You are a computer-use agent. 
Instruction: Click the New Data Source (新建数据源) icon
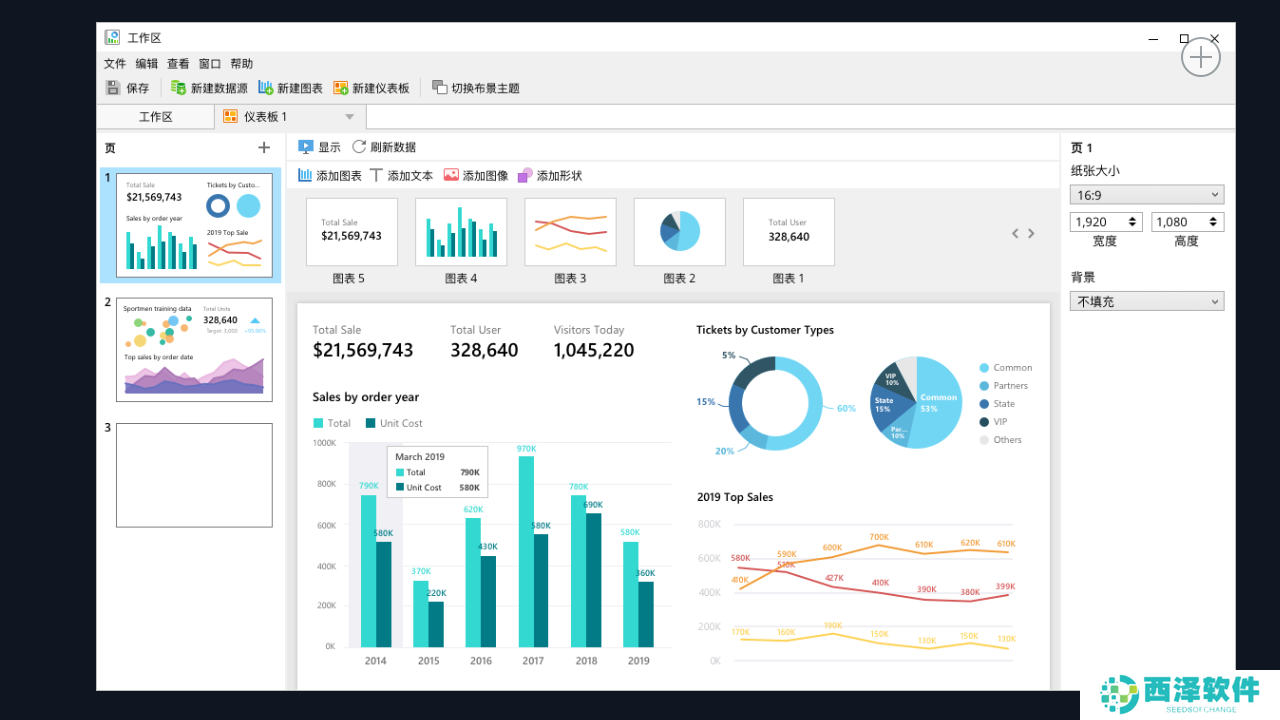[178, 88]
